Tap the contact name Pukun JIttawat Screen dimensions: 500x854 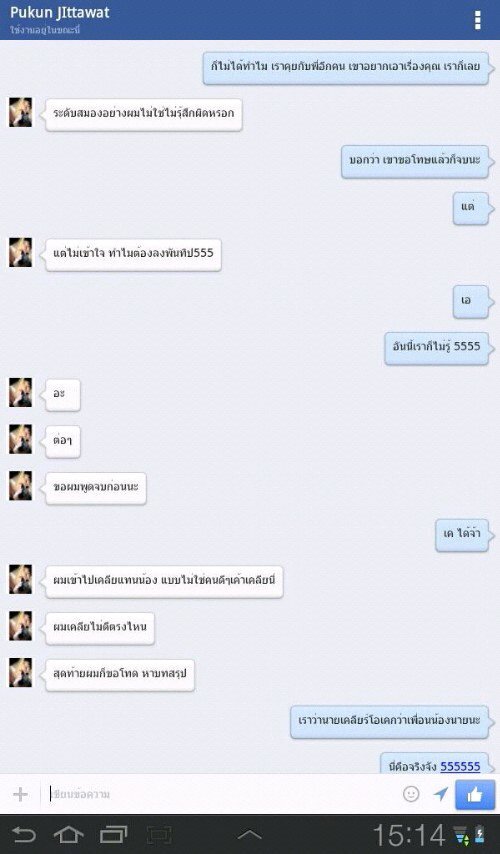point(60,13)
